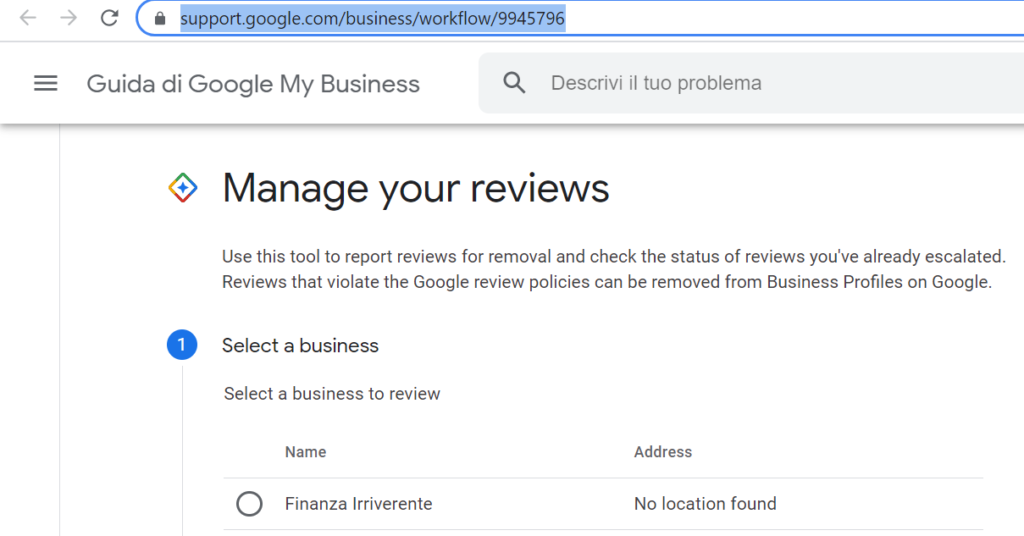The height and width of the screenshot is (536, 1024).
Task: Click the magnifier search icon
Action: (514, 83)
